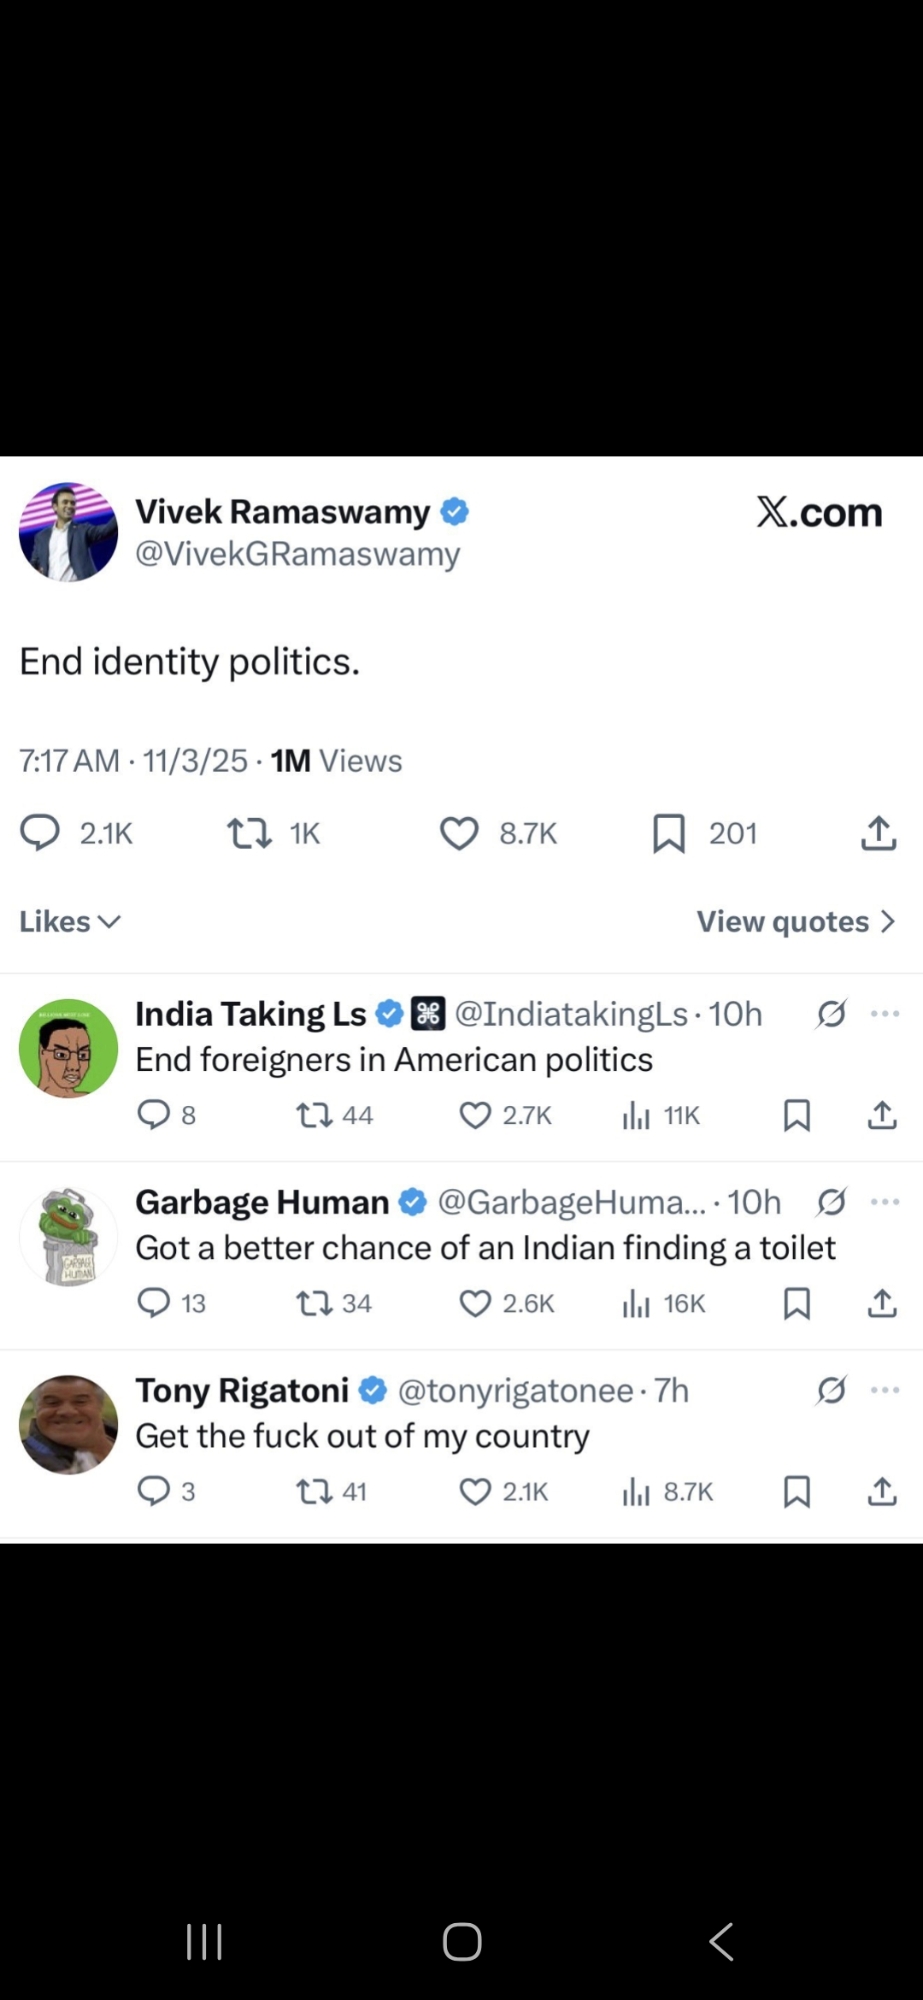This screenshot has height=2000, width=923.
Task: Open more options on India Taking Ls reply
Action: click(x=885, y=1014)
